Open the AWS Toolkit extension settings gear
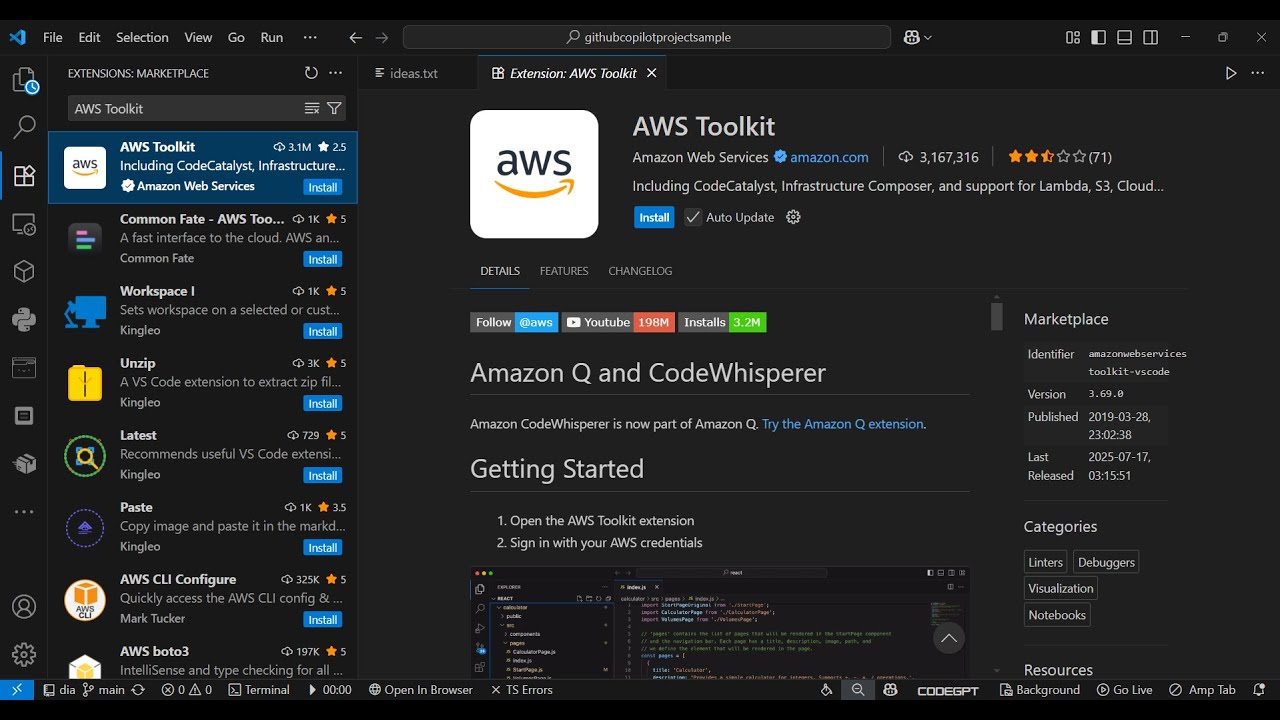The height and width of the screenshot is (720, 1280). tap(793, 217)
